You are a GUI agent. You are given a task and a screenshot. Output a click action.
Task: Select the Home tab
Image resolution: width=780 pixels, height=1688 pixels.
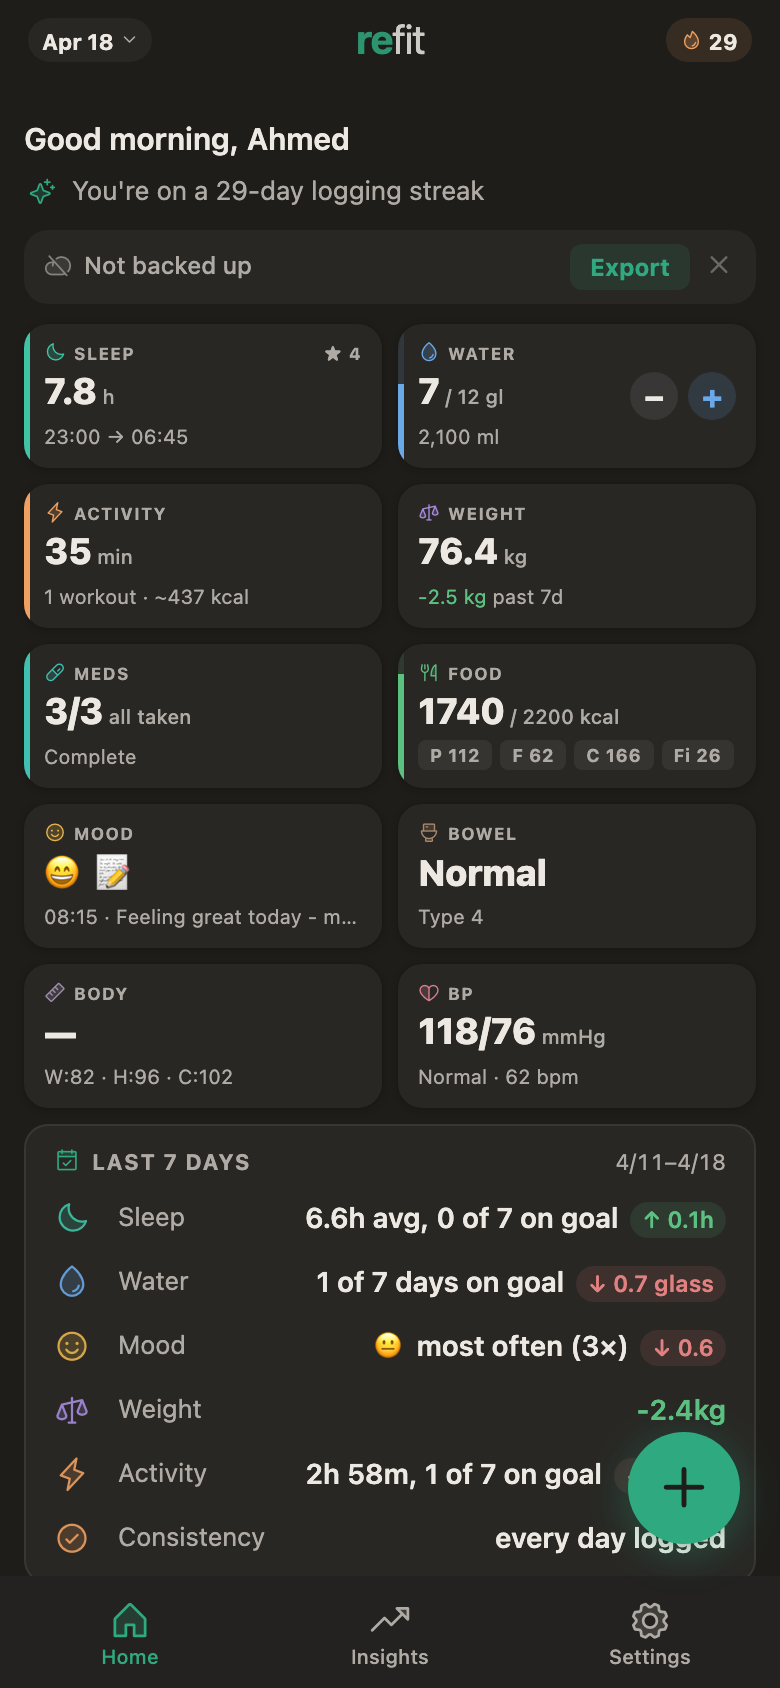(130, 1635)
